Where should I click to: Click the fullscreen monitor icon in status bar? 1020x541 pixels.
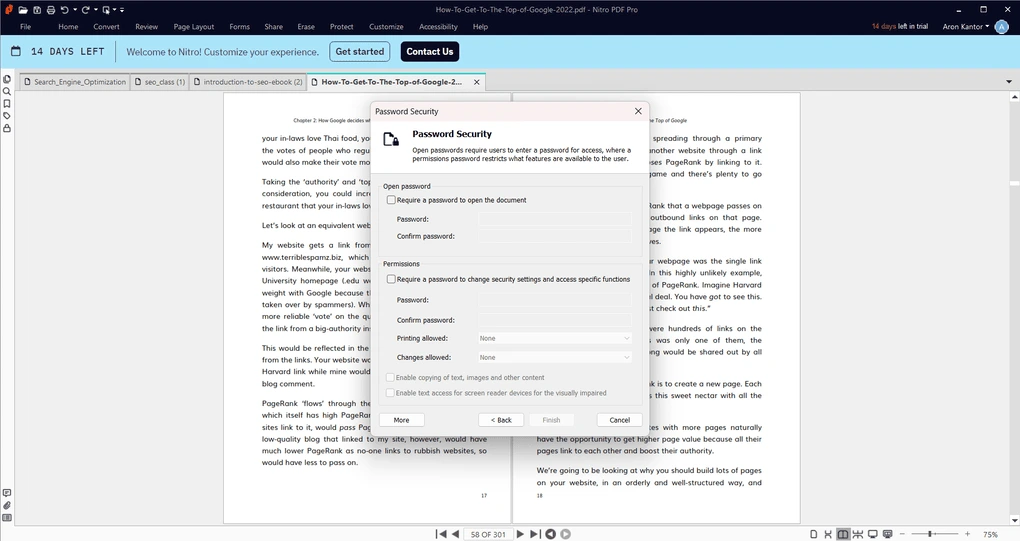coord(873,534)
